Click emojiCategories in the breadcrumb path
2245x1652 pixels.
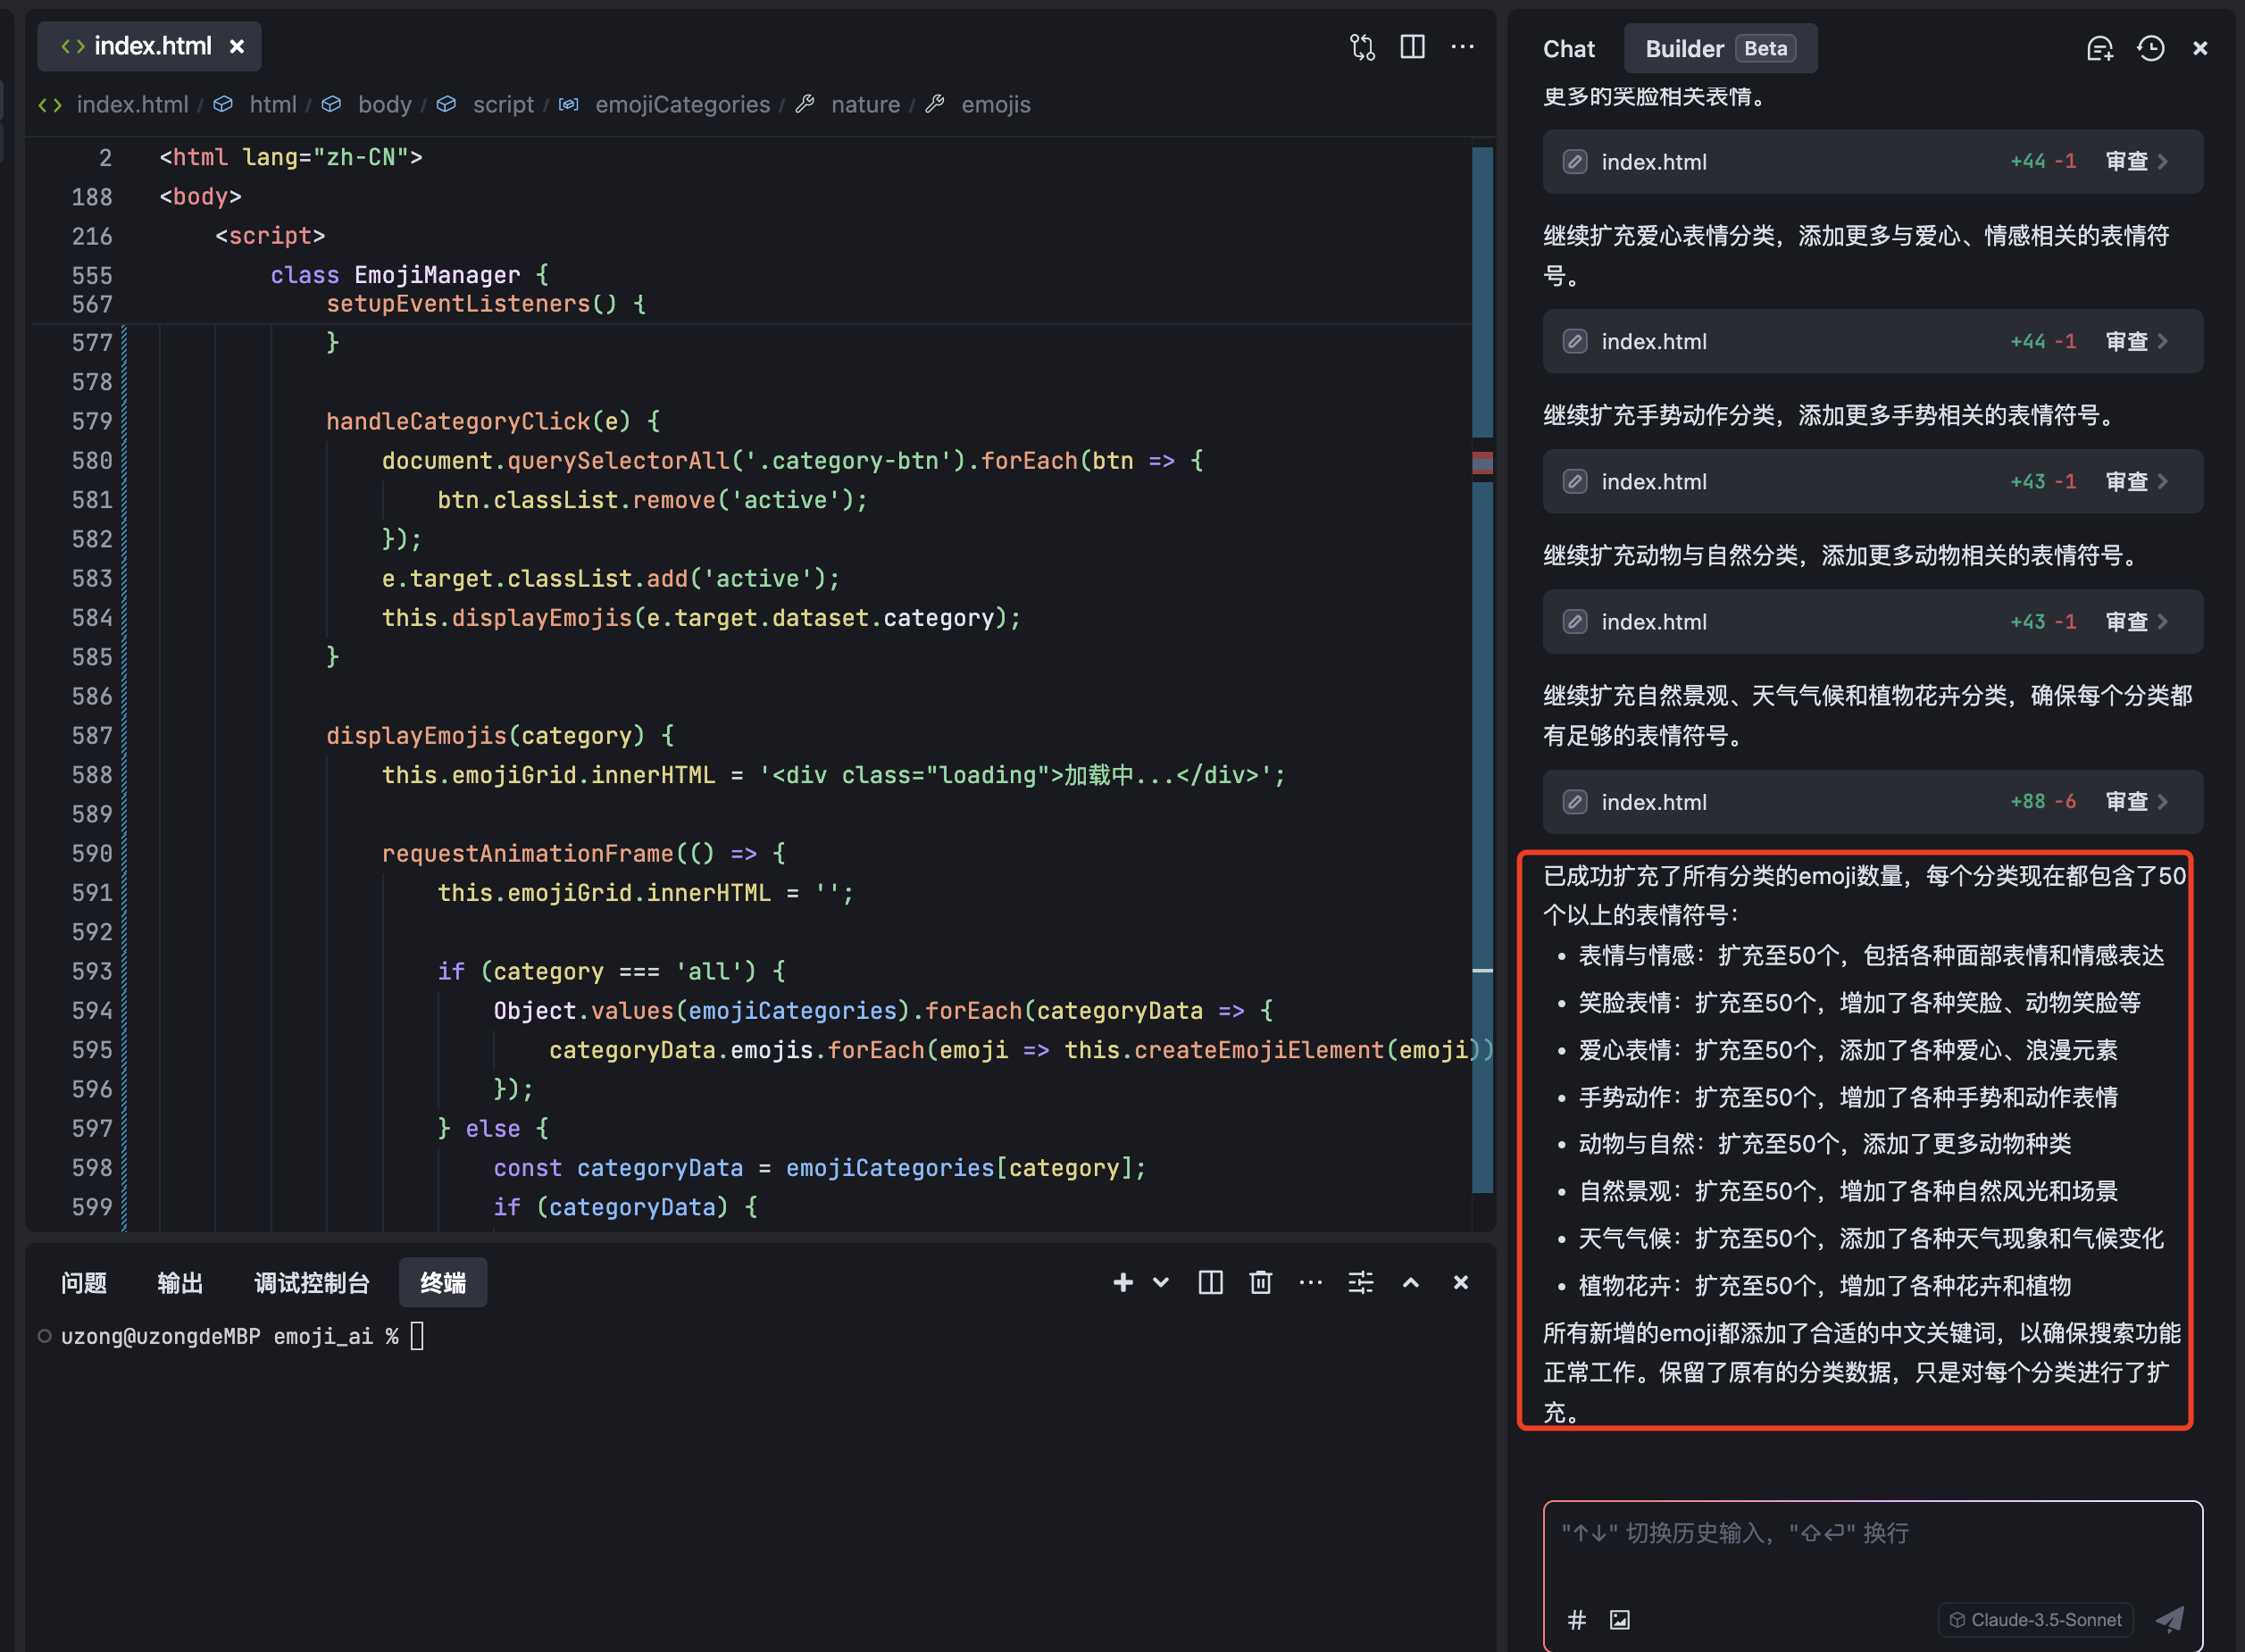[x=682, y=104]
